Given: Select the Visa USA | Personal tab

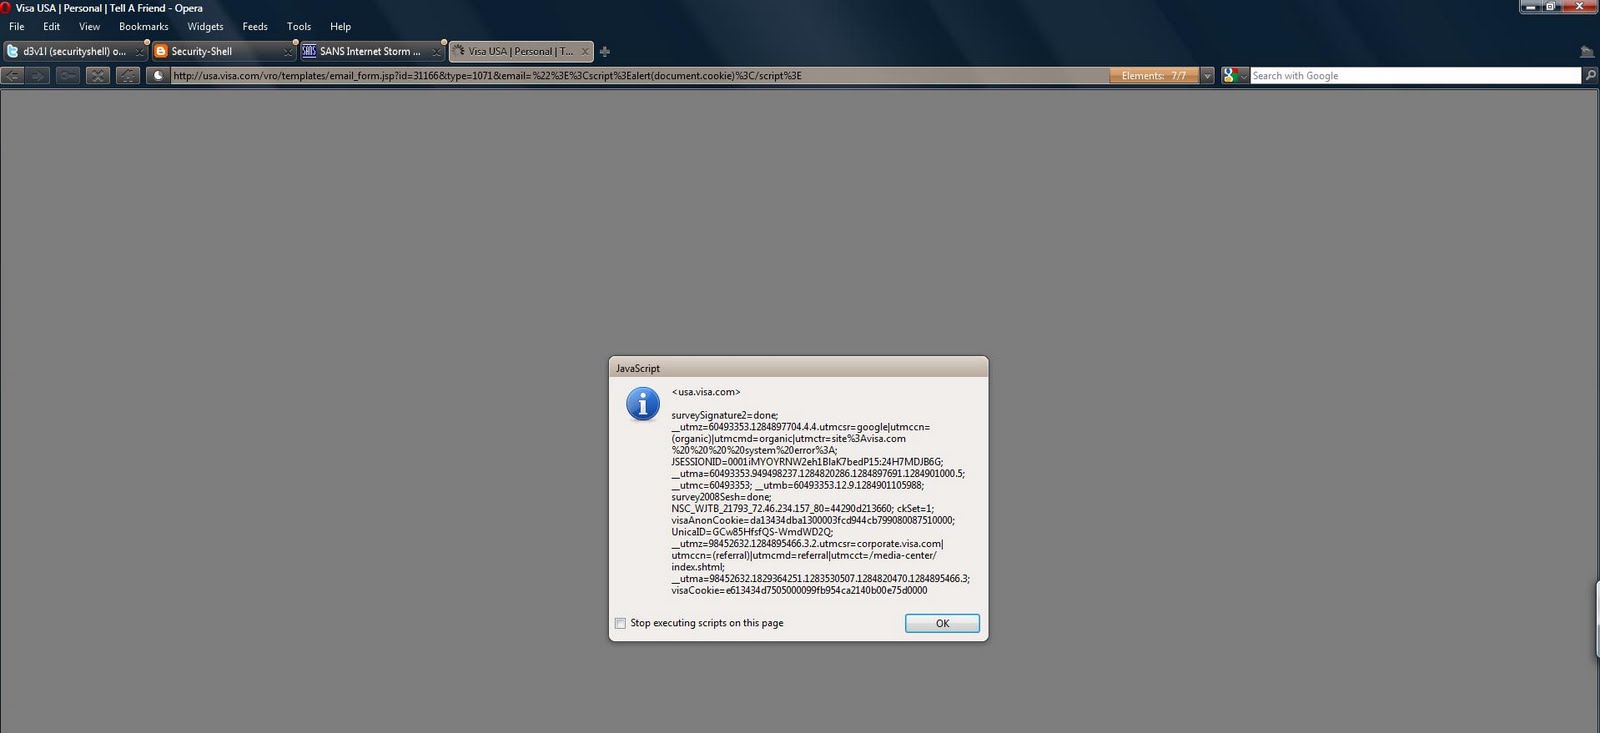Looking at the screenshot, I should pos(520,51).
